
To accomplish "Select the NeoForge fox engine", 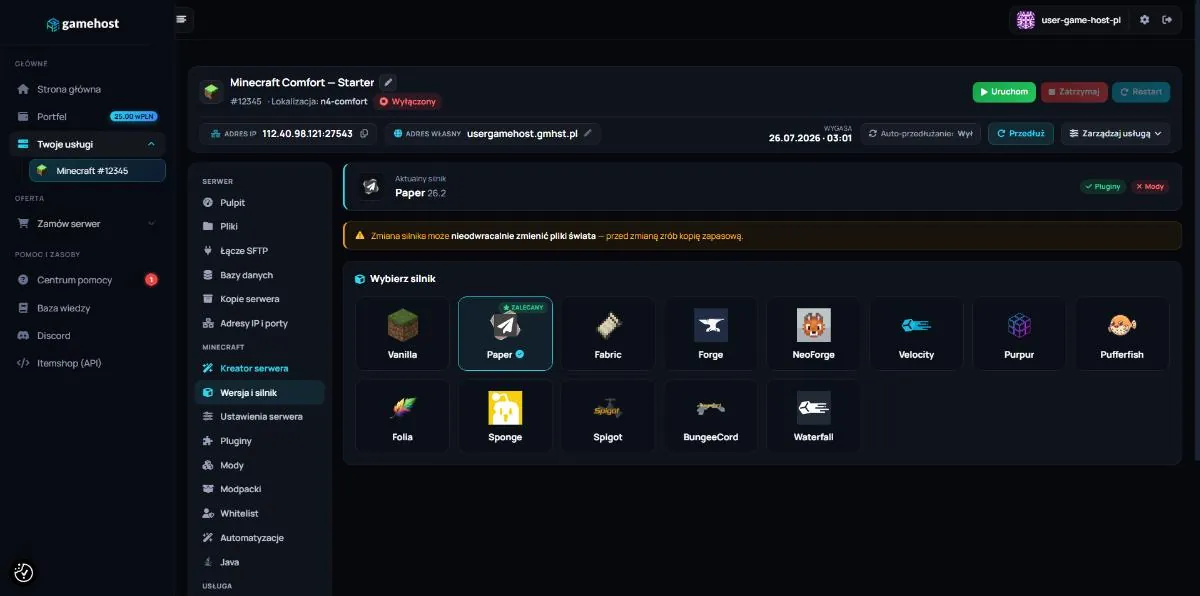I will [x=814, y=333].
